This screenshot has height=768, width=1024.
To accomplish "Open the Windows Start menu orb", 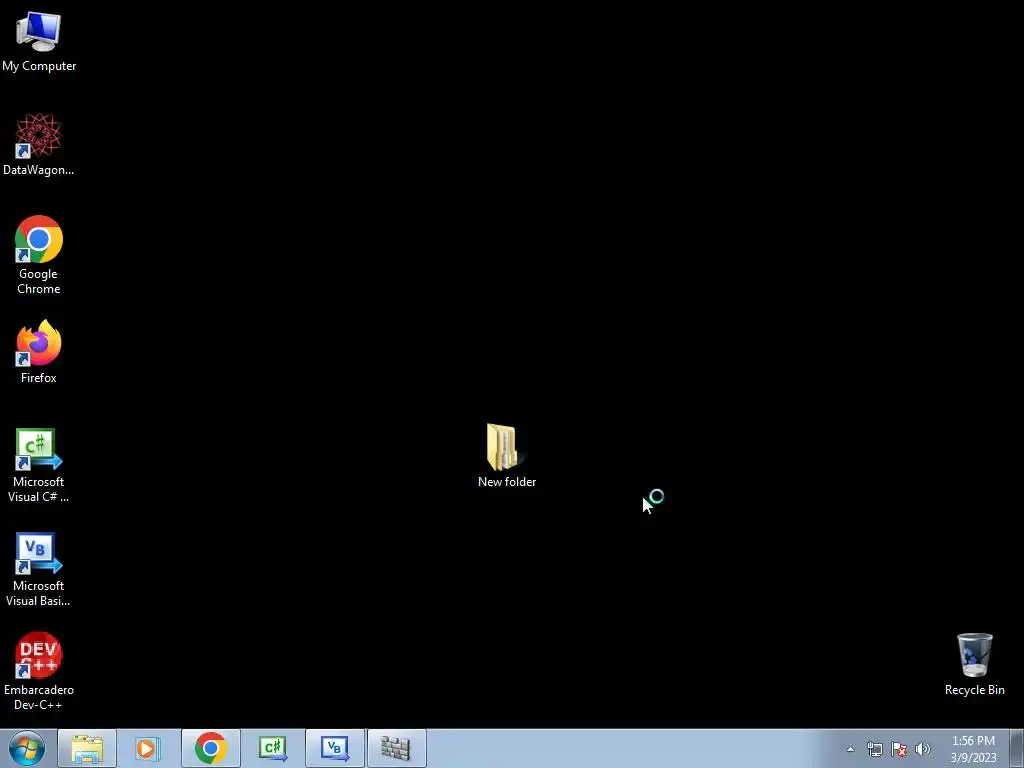I will point(27,748).
